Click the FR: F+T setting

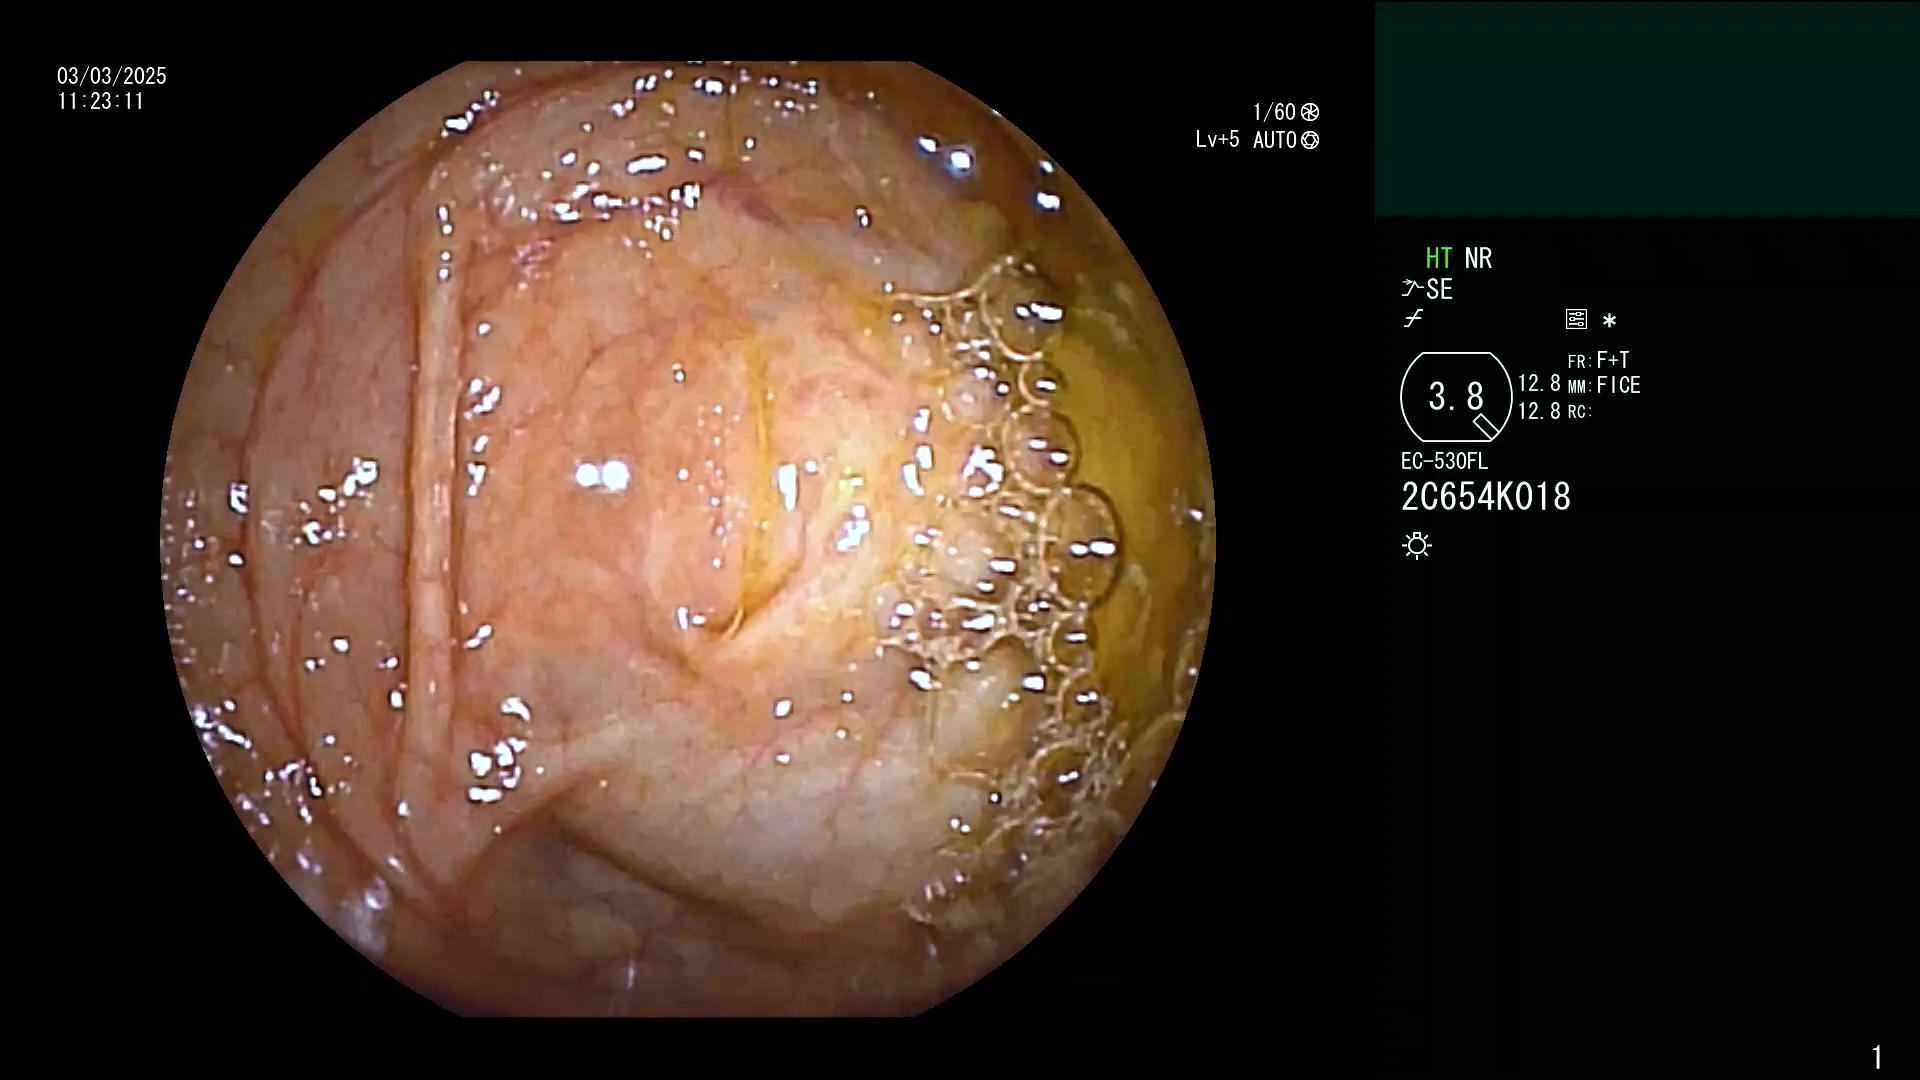pos(1599,360)
